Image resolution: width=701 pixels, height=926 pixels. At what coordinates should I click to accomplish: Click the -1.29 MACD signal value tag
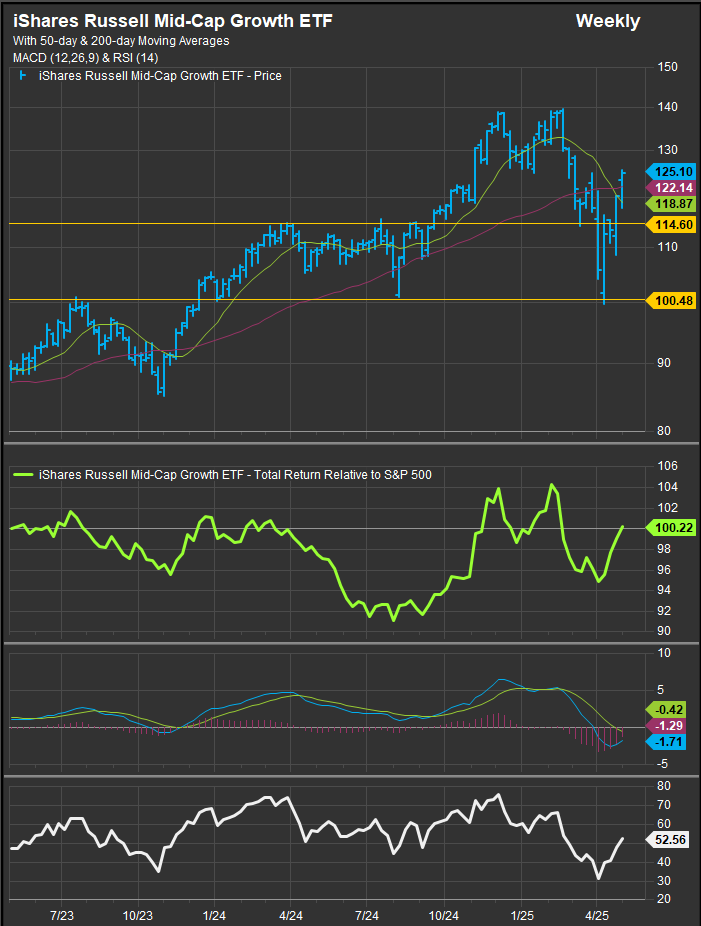(667, 726)
